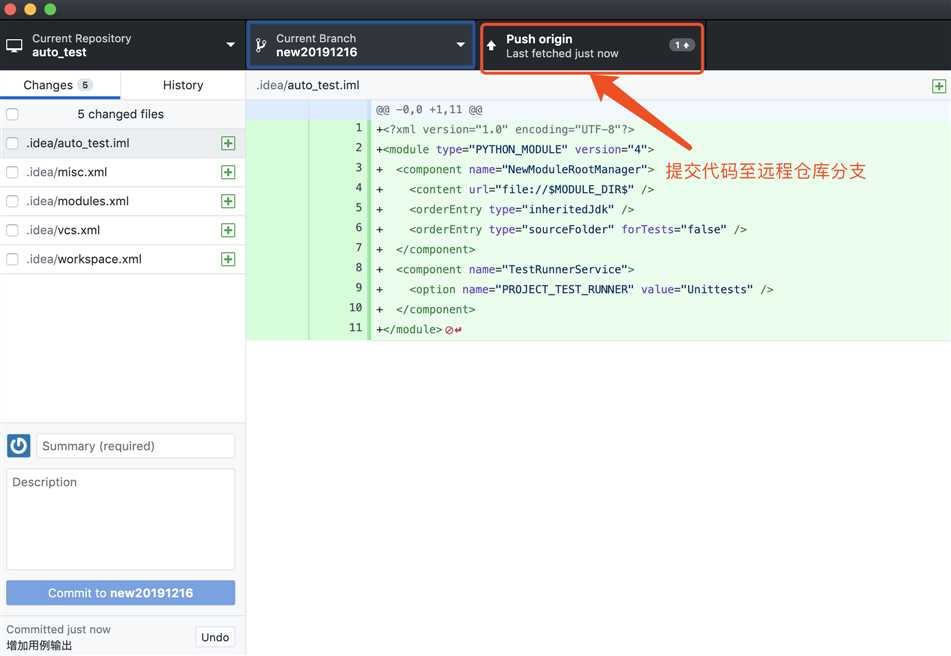Click the added-status icon for modules.xml
This screenshot has height=656, width=951.
pyautogui.click(x=228, y=201)
